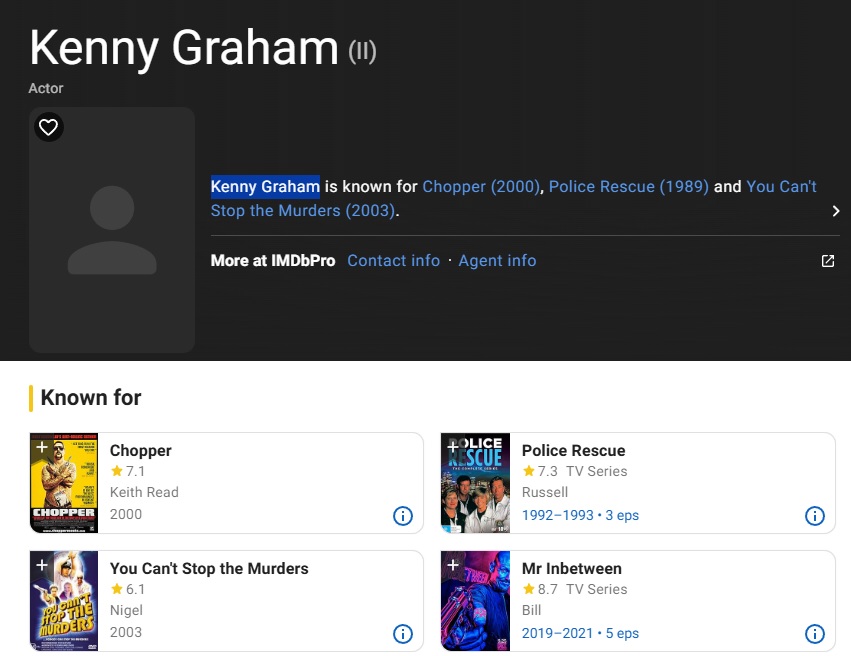Open Agent info on IMDbPro

point(497,261)
